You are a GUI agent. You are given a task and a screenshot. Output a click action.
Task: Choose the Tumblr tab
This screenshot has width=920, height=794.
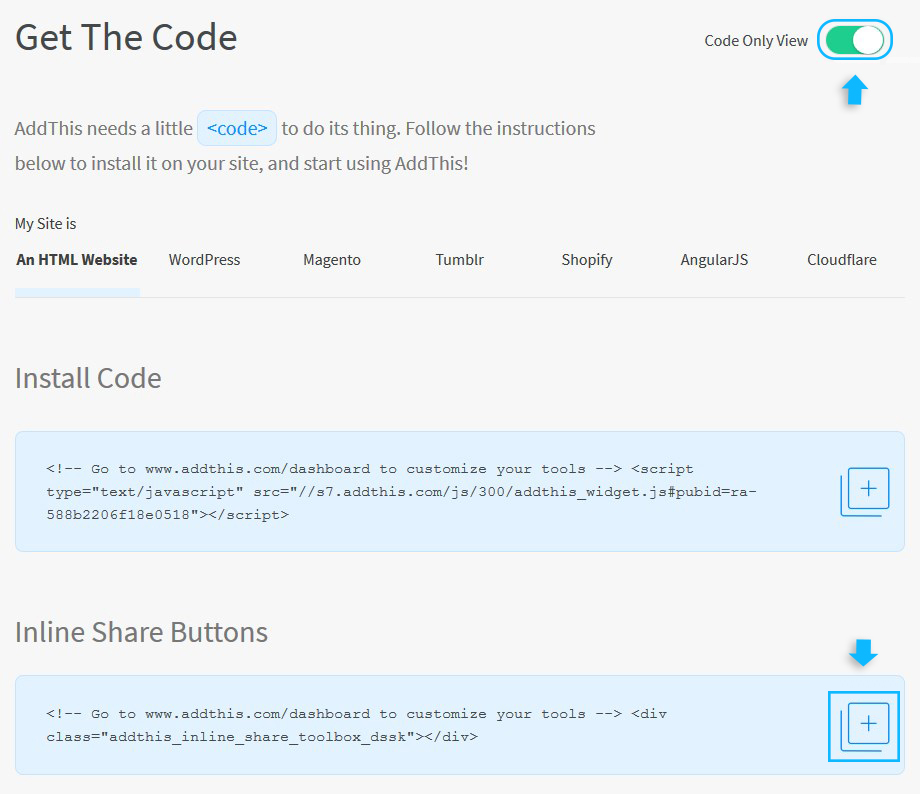click(459, 259)
